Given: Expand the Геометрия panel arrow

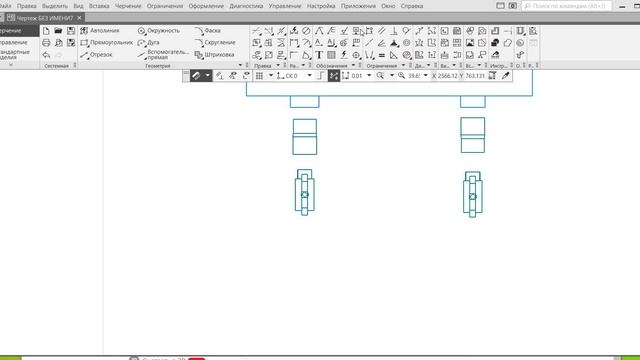Looking at the screenshot, I should point(240,65).
